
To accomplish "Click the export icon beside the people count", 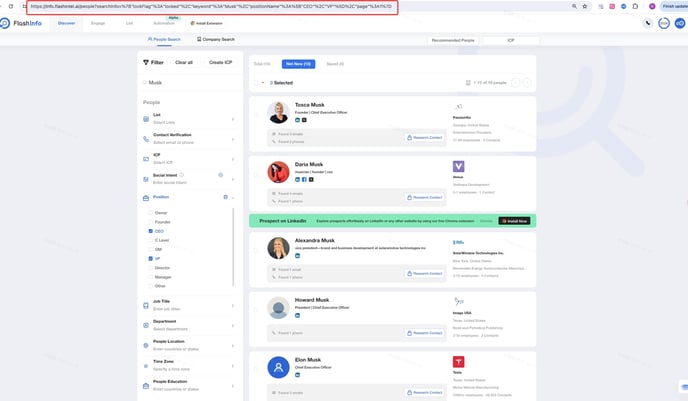I will [x=468, y=82].
